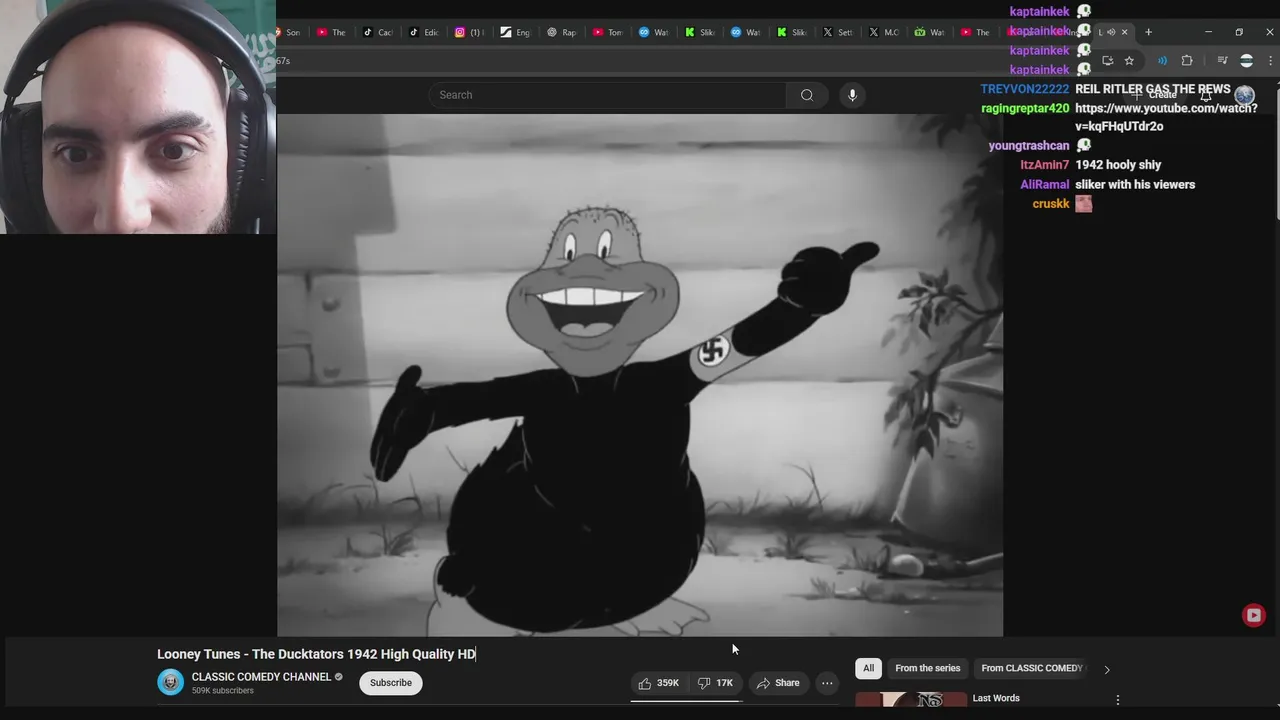The width and height of the screenshot is (1280, 720).
Task: Open the browser profile avatar icon
Action: pos(1246,61)
